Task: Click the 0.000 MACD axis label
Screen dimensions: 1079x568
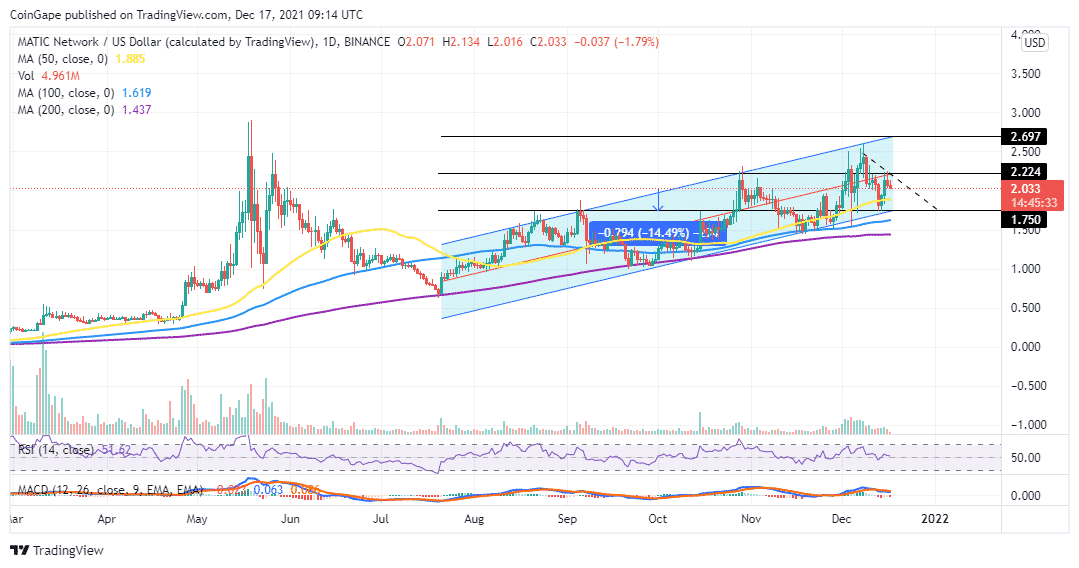Action: 1025,496
